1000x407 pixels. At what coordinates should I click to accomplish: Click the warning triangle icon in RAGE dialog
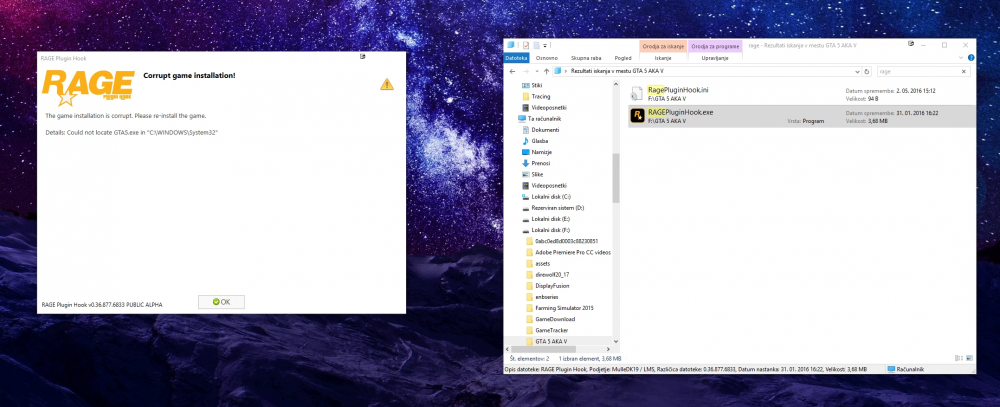click(x=386, y=84)
